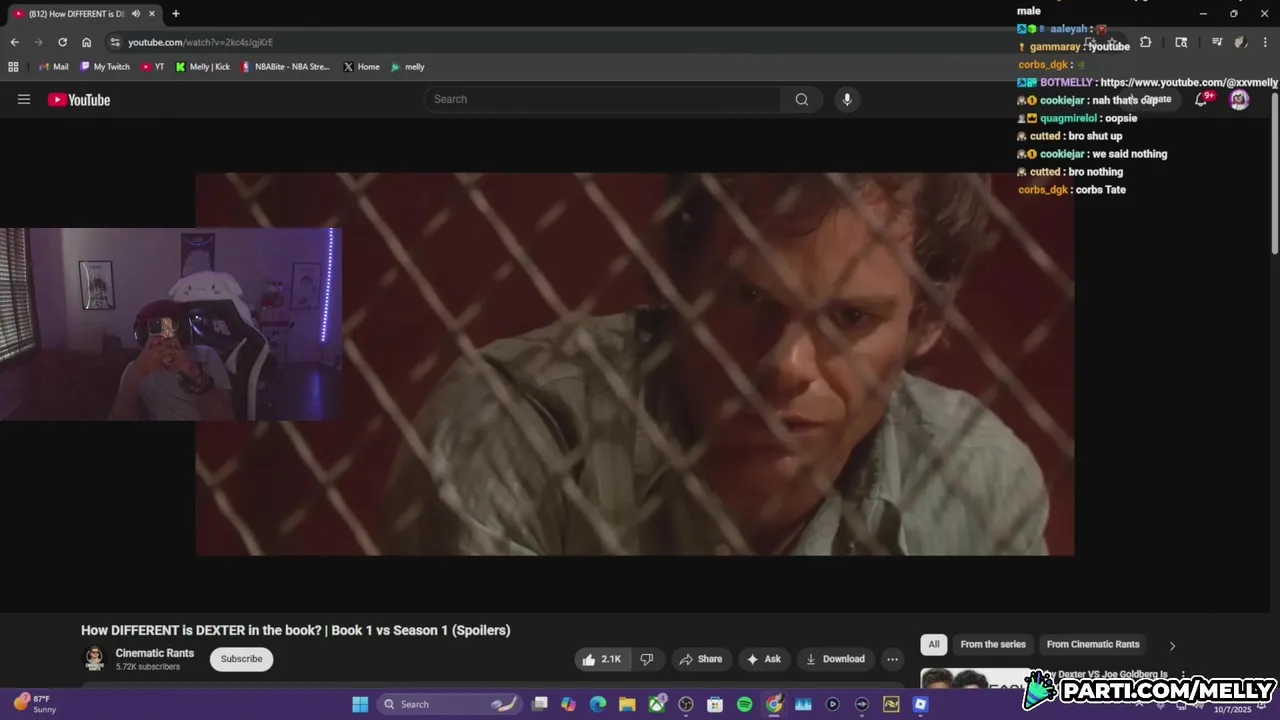Image resolution: width=1280 pixels, height=720 pixels.
Task: Open the melly bookmark
Action: (x=408, y=67)
